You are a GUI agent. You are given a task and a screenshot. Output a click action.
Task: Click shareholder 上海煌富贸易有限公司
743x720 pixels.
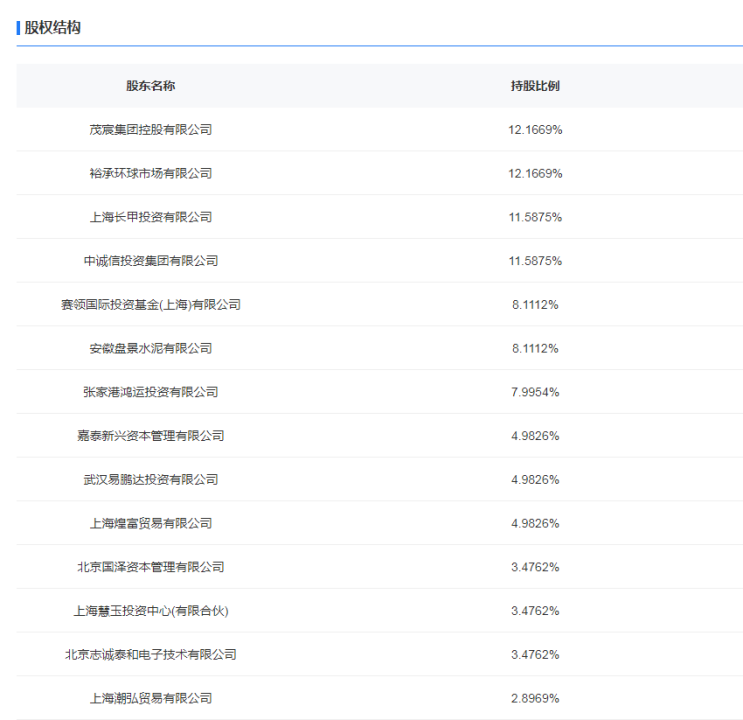(x=151, y=523)
